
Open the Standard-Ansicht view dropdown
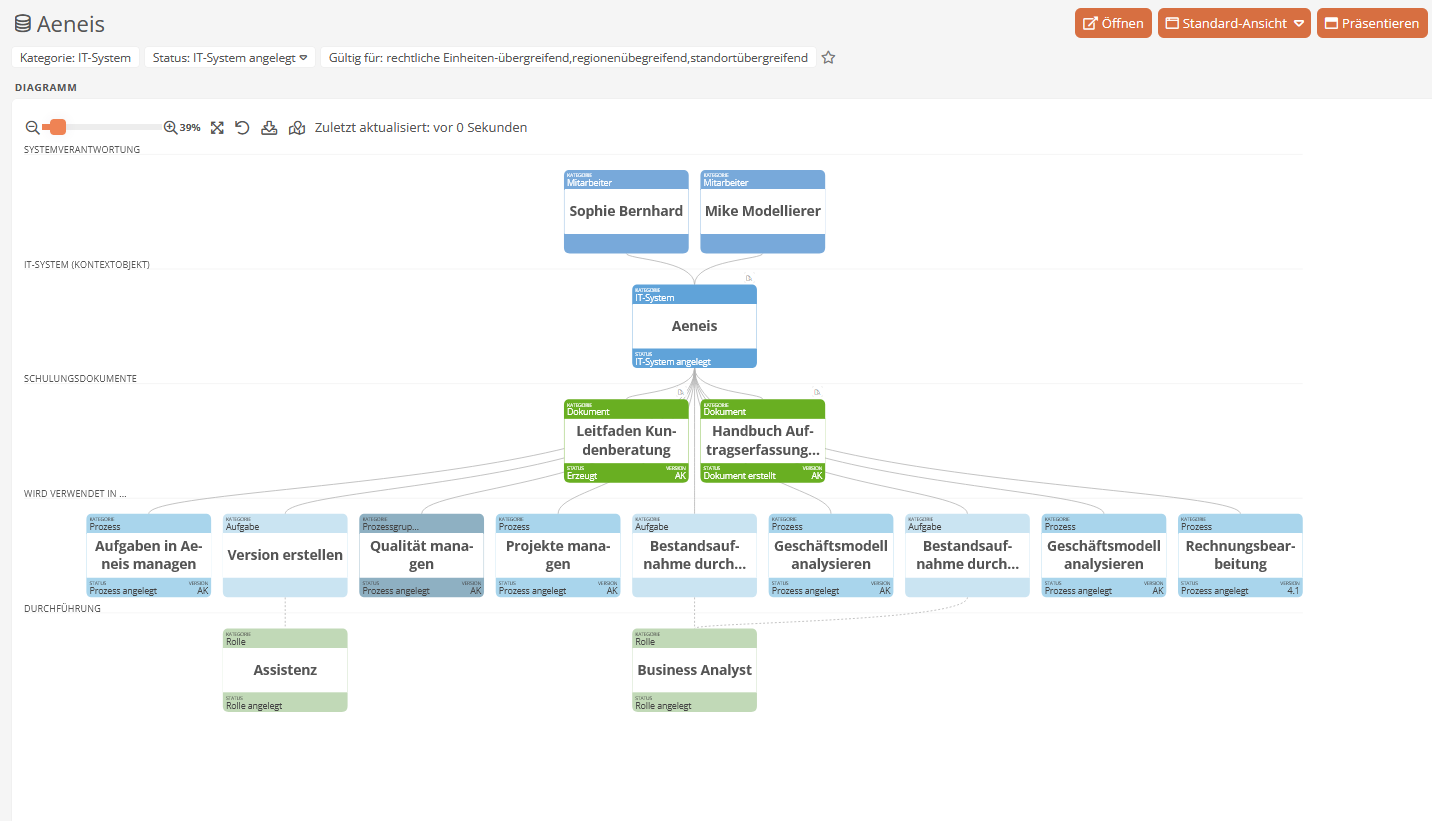(x=1234, y=23)
